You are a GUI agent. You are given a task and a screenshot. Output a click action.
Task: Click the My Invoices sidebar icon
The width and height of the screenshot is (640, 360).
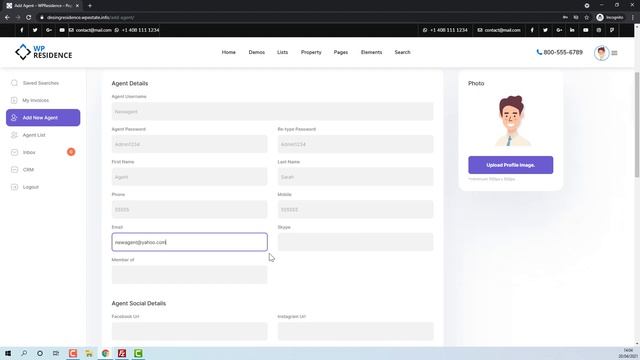coord(14,100)
